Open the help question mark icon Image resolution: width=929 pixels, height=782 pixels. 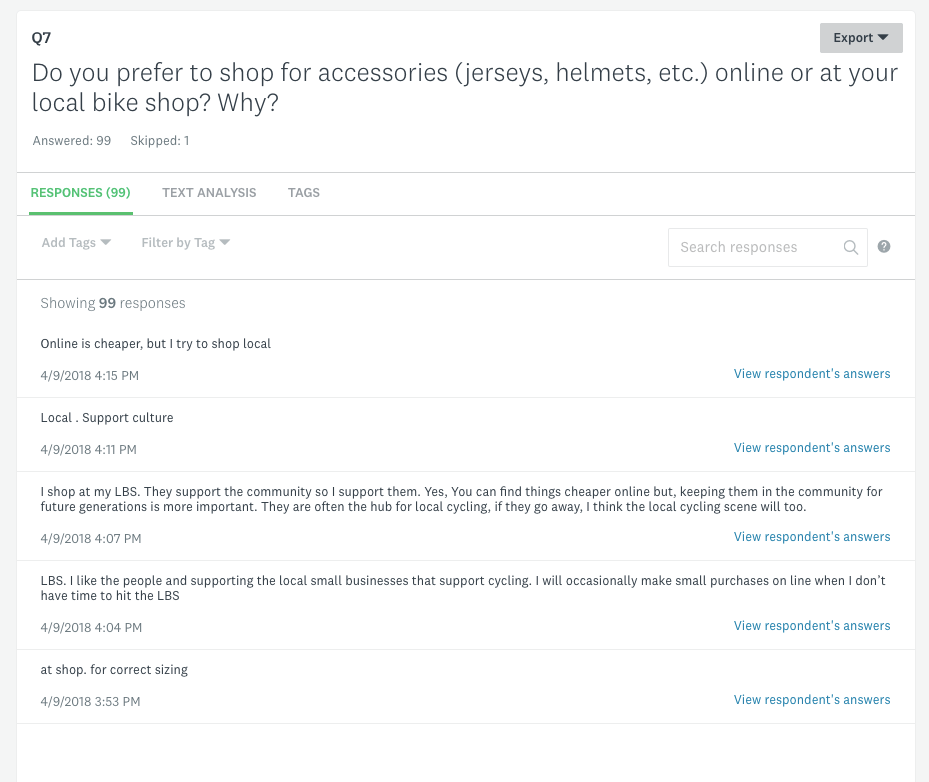pyautogui.click(x=884, y=246)
